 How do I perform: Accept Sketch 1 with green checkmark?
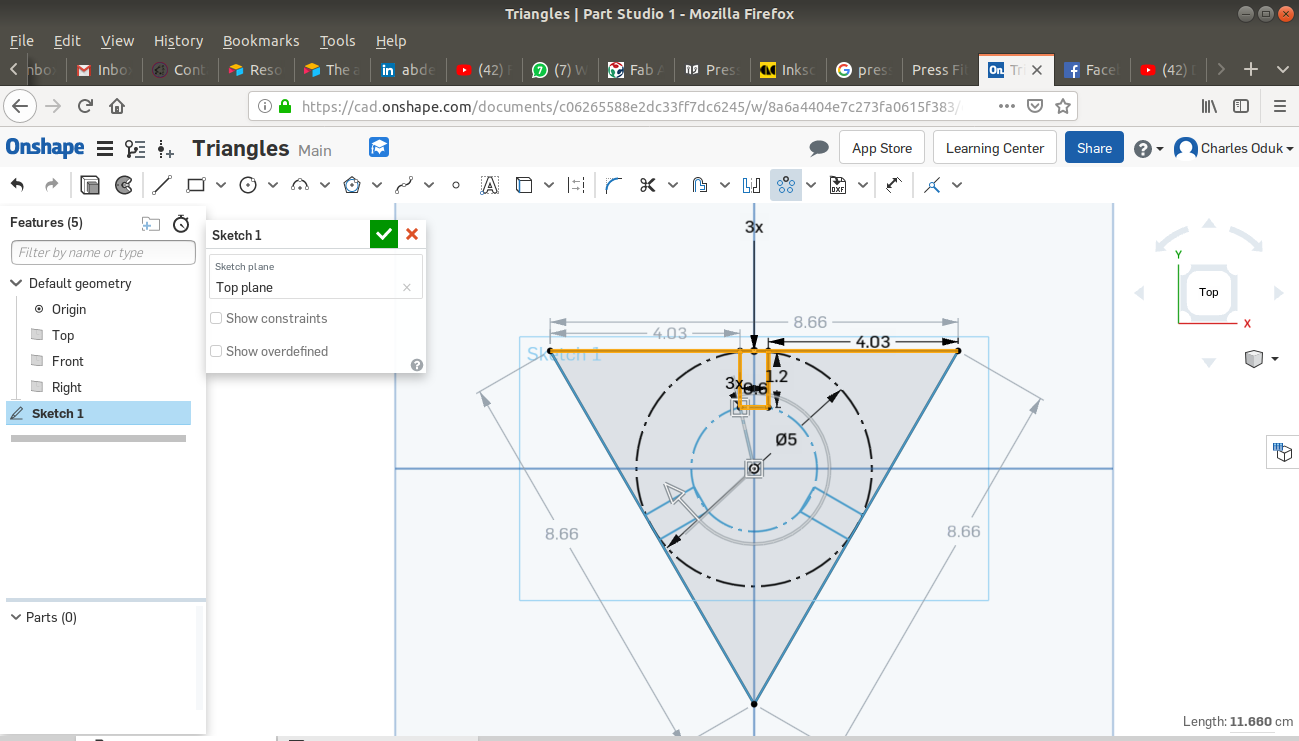[x=383, y=234]
